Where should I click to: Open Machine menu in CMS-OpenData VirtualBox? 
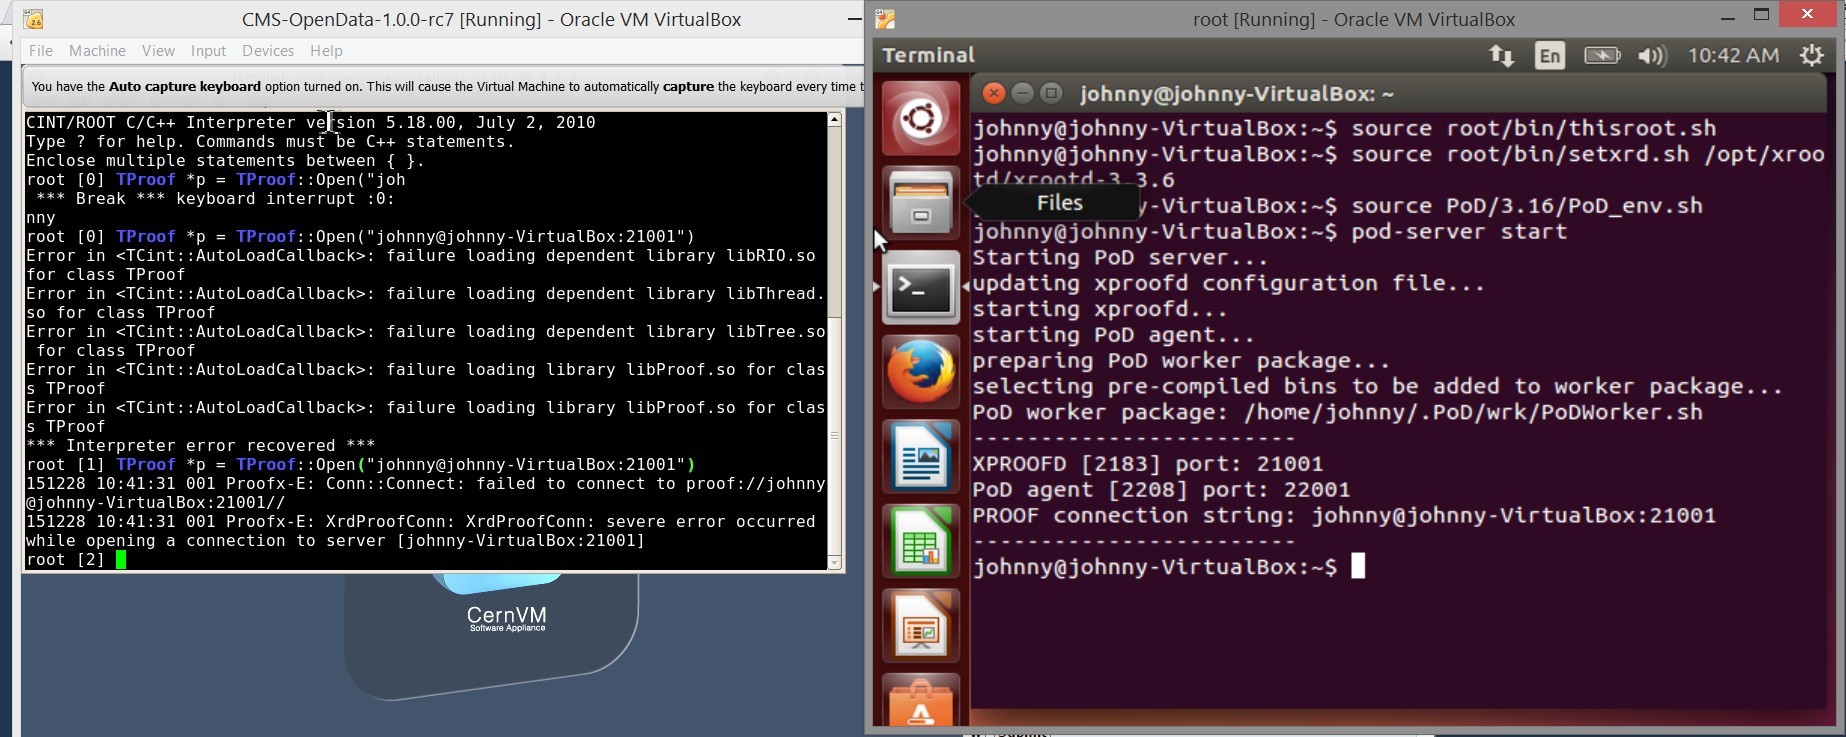(x=97, y=51)
